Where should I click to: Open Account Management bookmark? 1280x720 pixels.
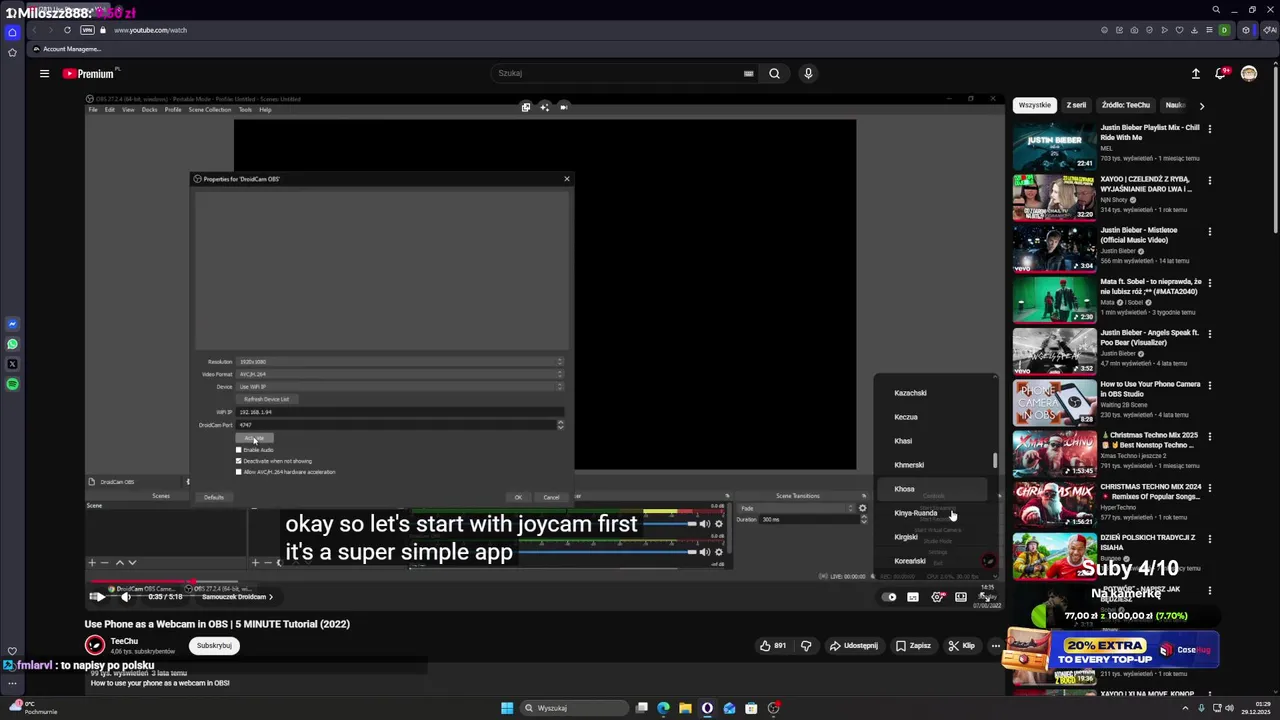[x=67, y=49]
